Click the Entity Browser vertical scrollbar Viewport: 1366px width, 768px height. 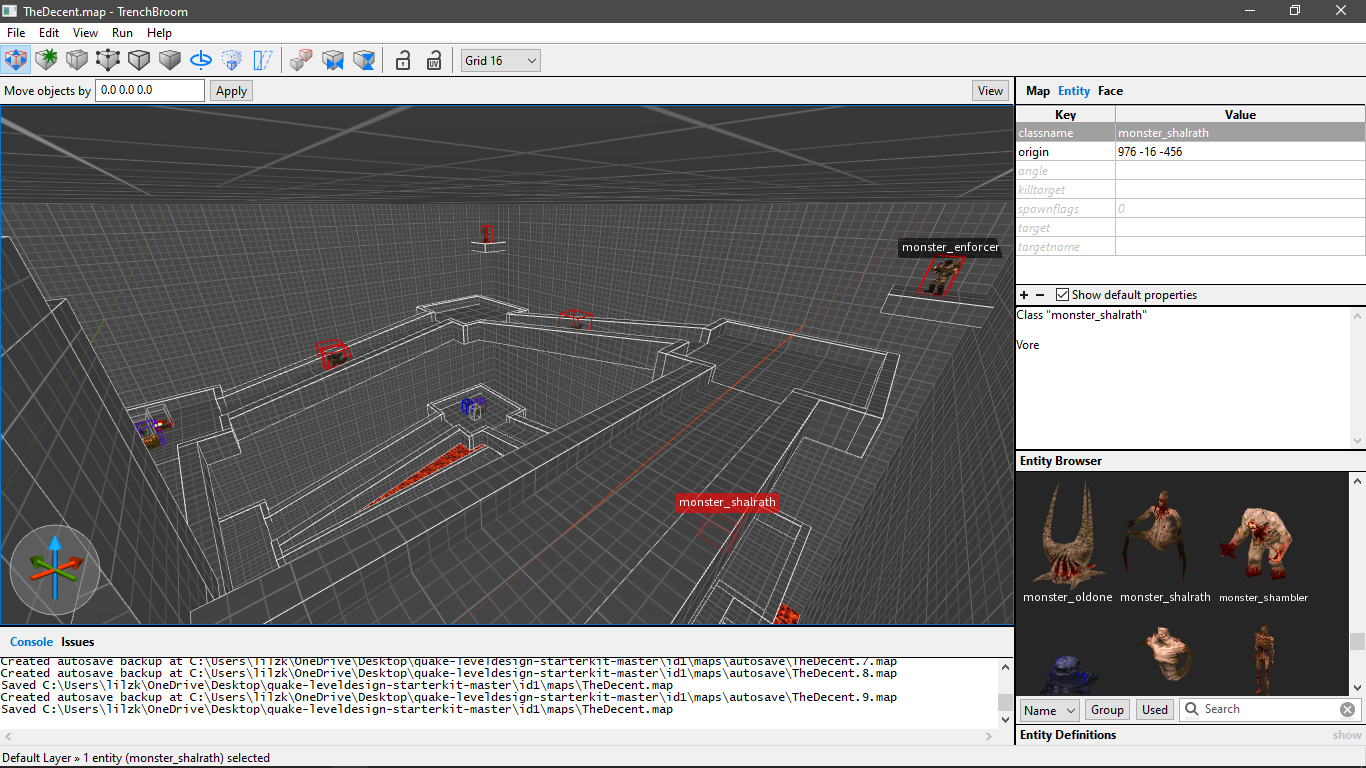[1357, 582]
